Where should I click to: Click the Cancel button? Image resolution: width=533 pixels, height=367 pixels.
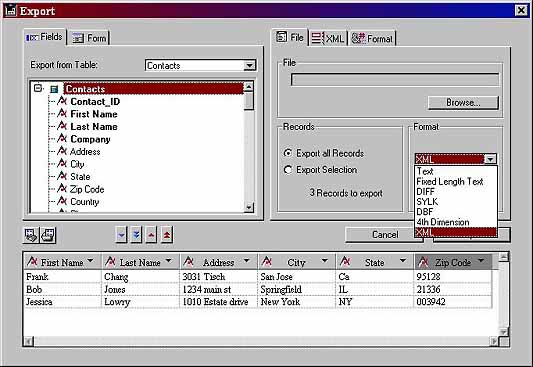pos(384,235)
